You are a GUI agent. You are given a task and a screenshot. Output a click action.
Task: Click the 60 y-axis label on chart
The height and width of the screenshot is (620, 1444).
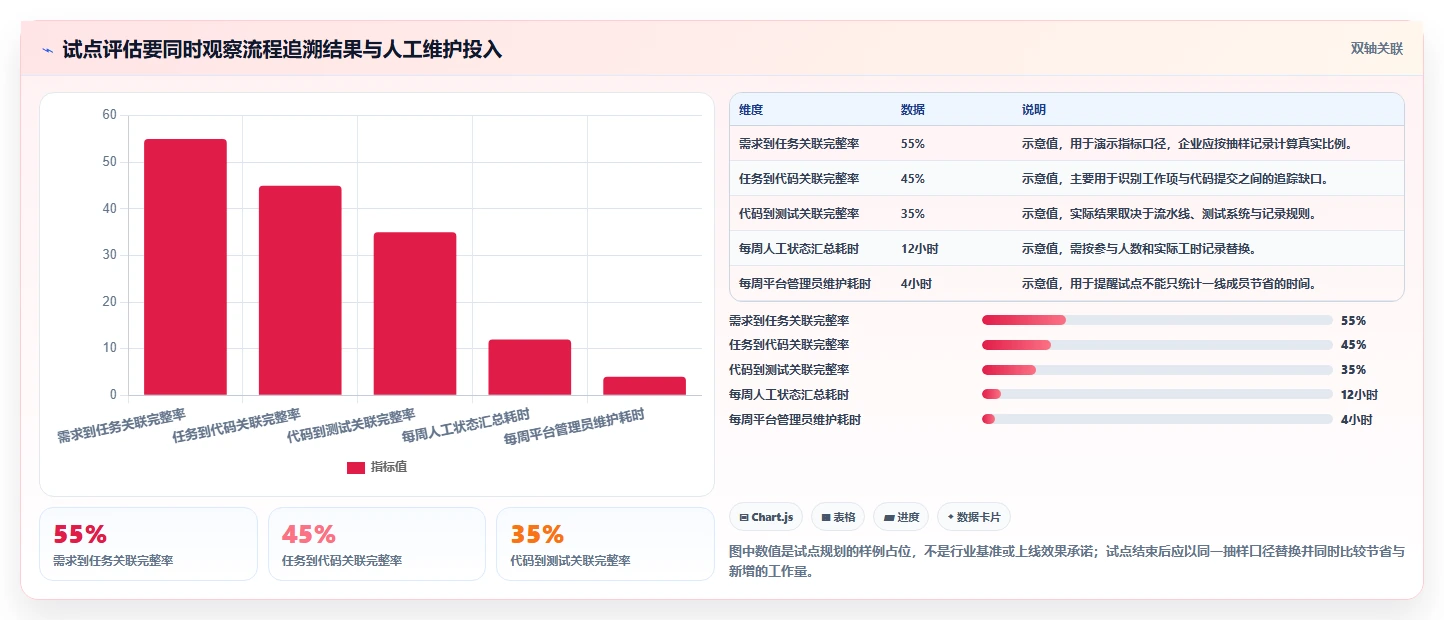(x=110, y=115)
